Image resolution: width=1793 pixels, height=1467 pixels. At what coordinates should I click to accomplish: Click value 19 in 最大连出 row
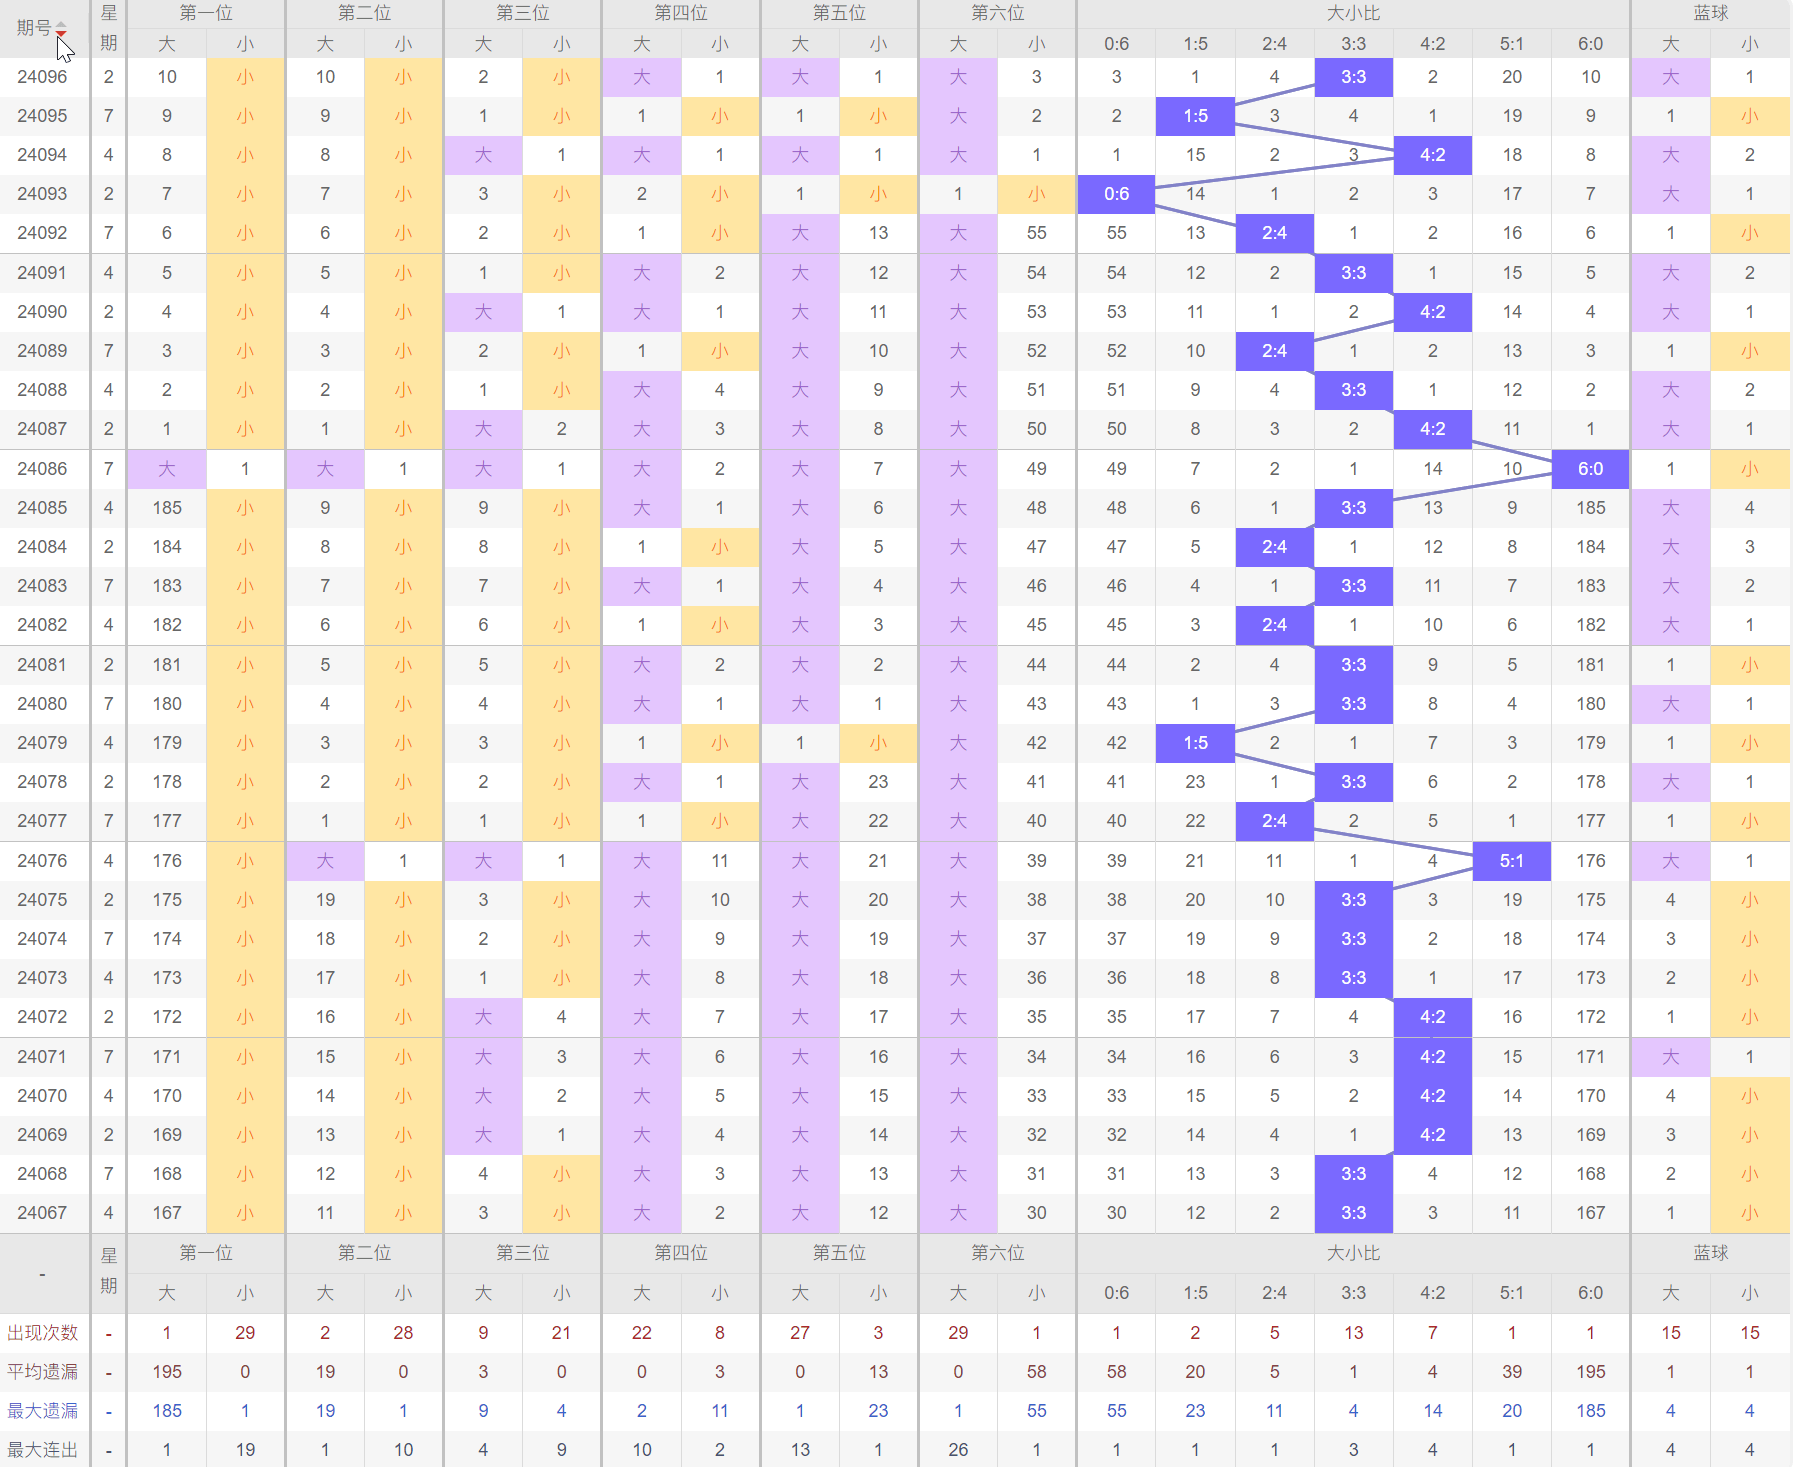(245, 1450)
